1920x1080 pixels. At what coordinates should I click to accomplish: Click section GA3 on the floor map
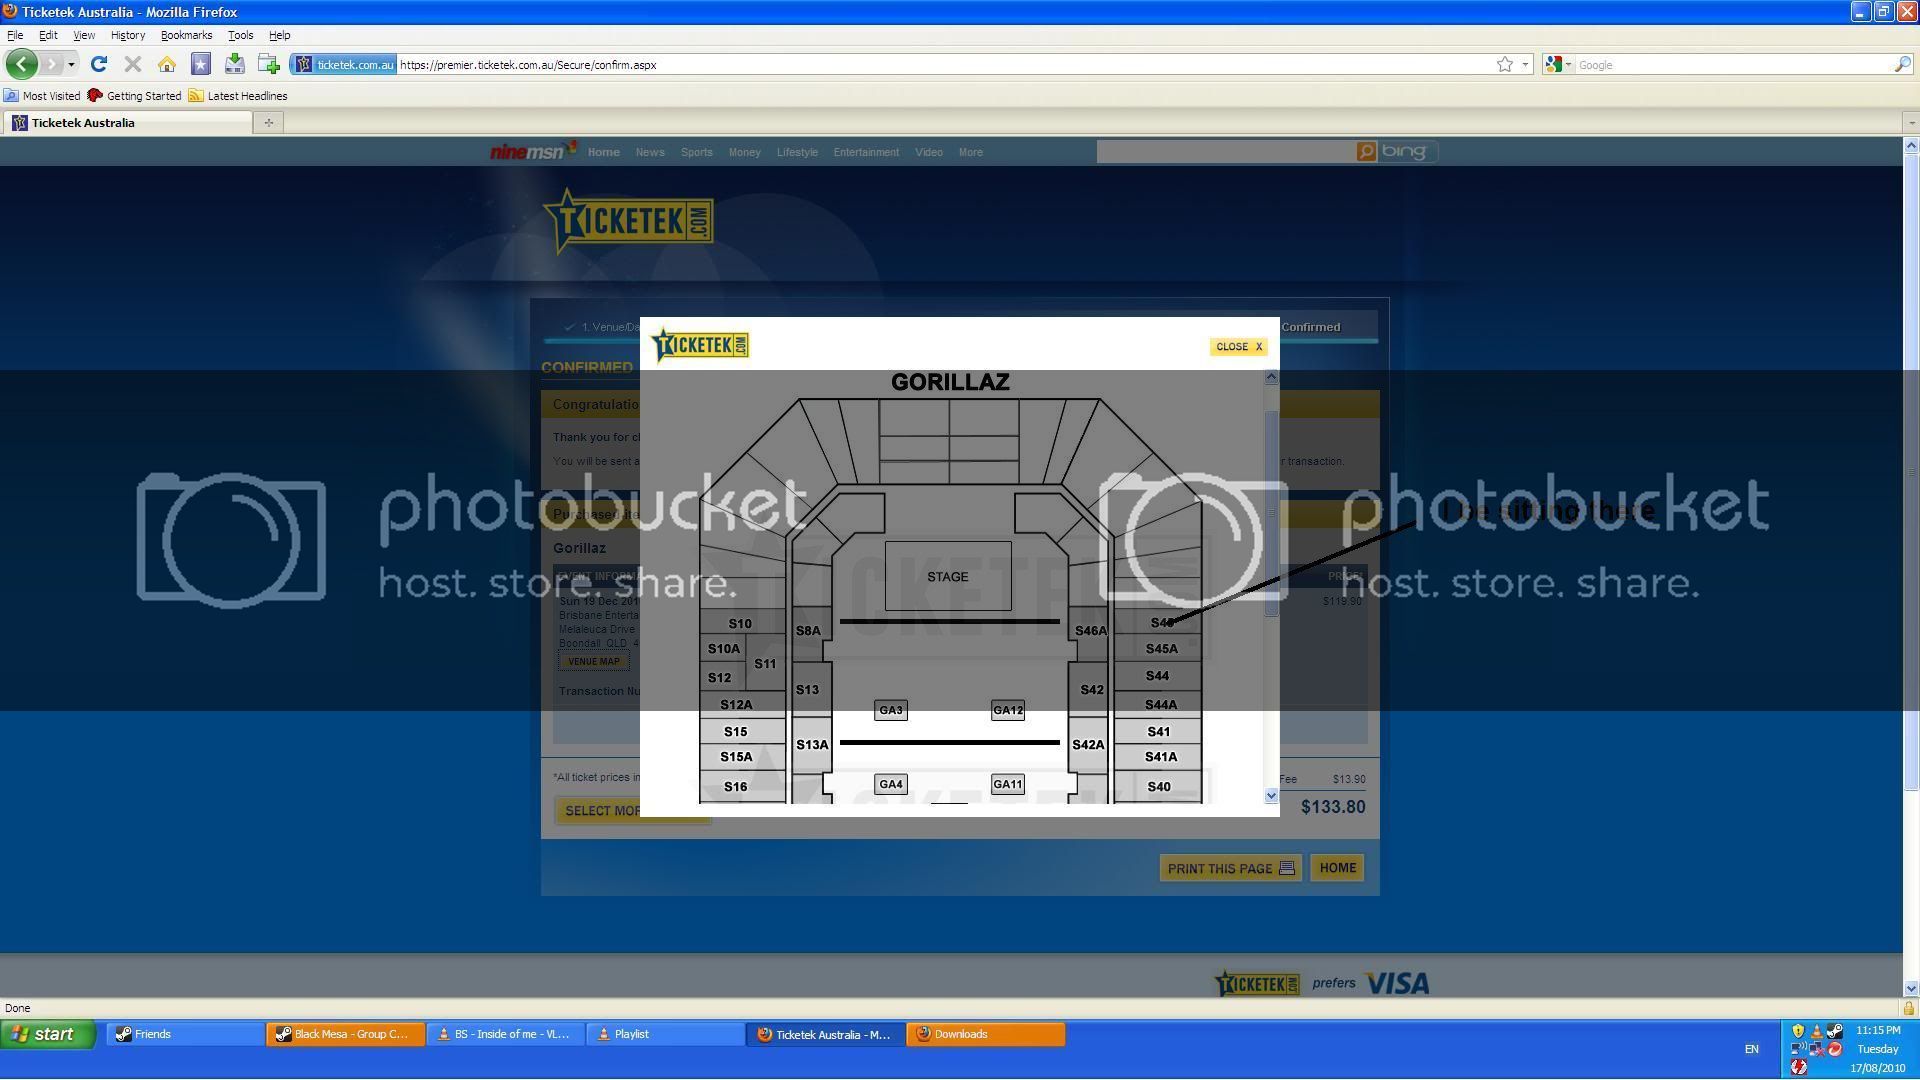pyautogui.click(x=890, y=710)
